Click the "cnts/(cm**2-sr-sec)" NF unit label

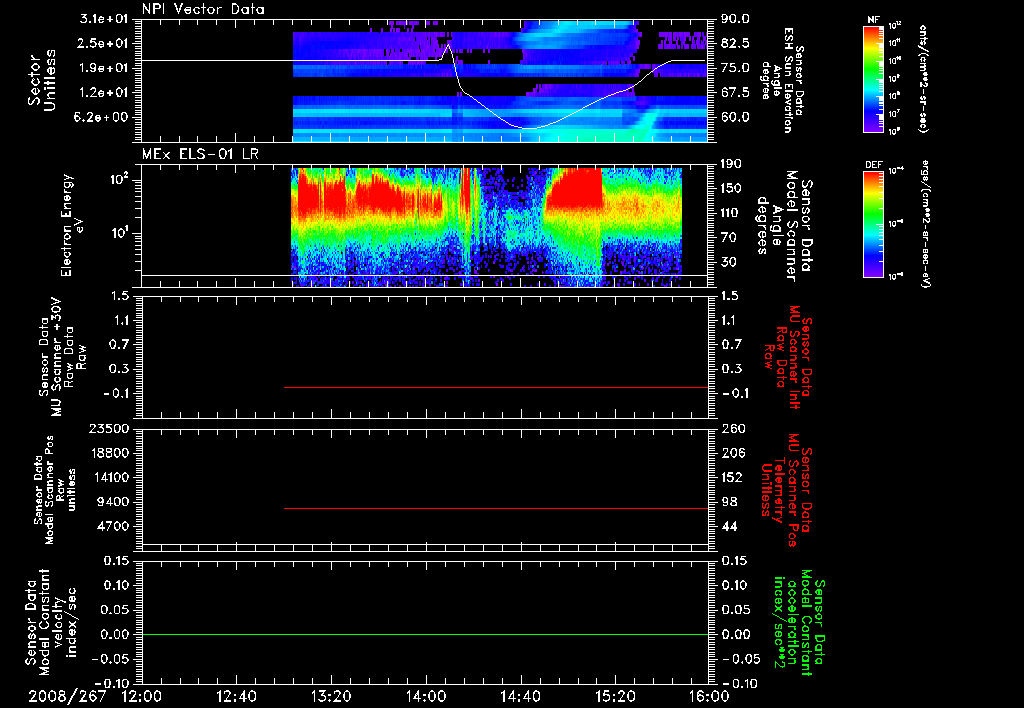click(923, 78)
